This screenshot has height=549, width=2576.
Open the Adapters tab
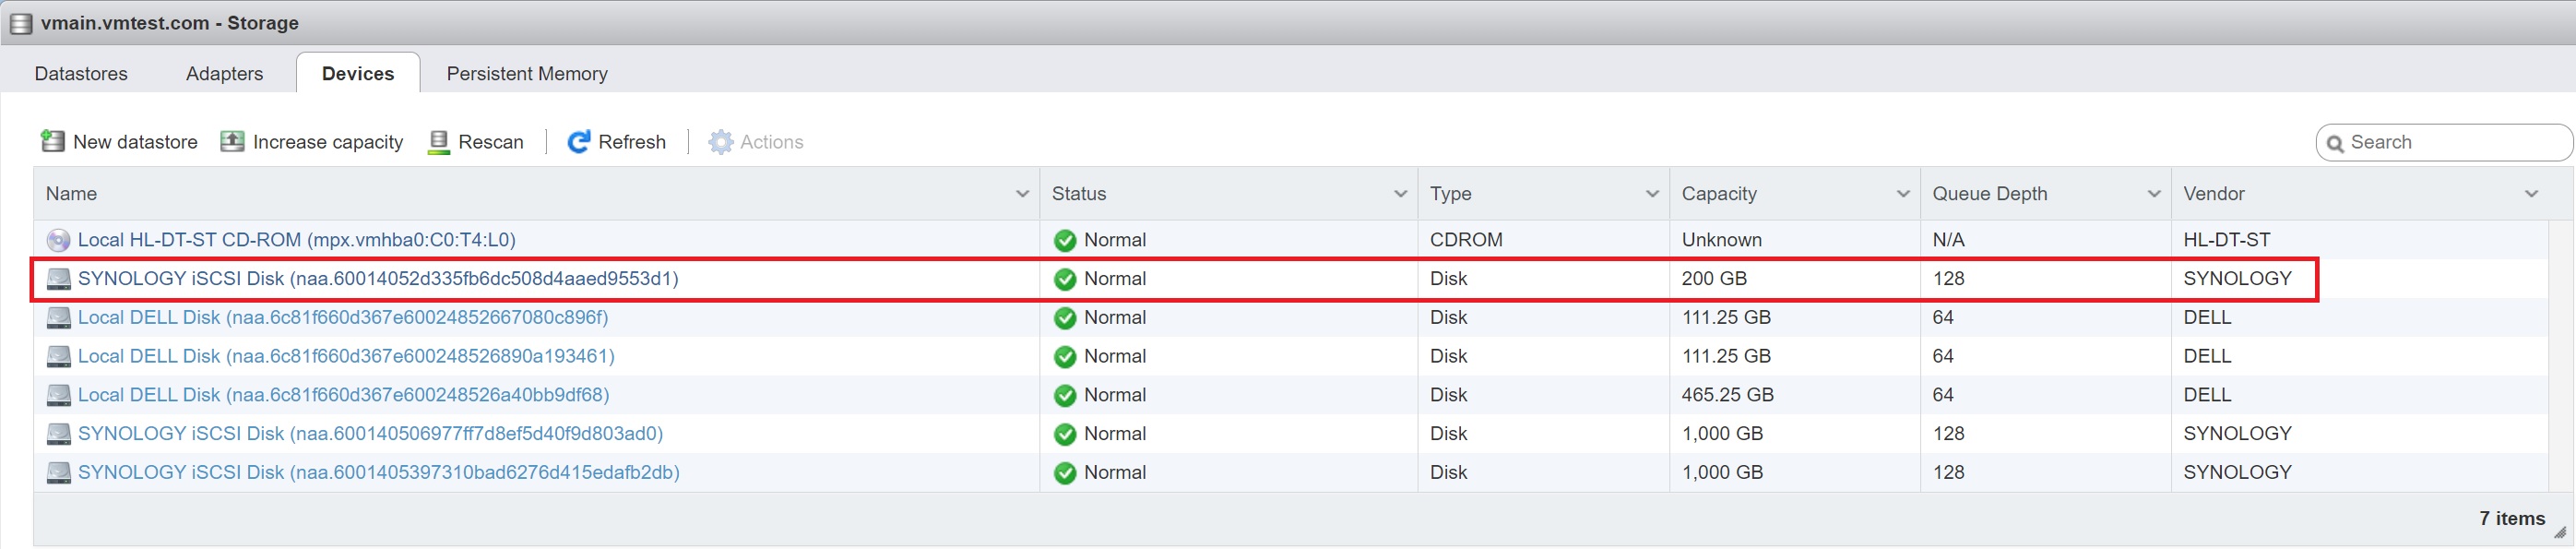[224, 74]
